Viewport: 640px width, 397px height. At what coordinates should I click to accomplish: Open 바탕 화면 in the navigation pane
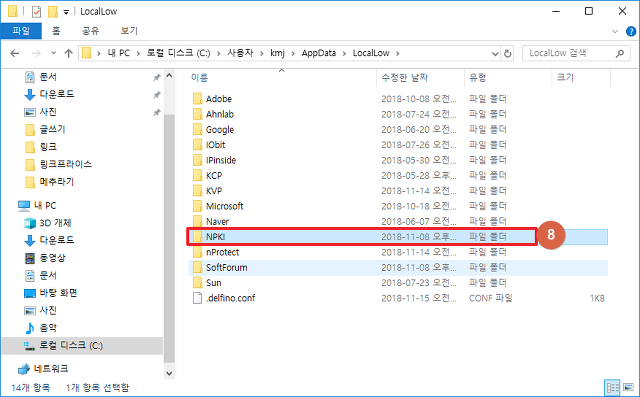pos(51,293)
